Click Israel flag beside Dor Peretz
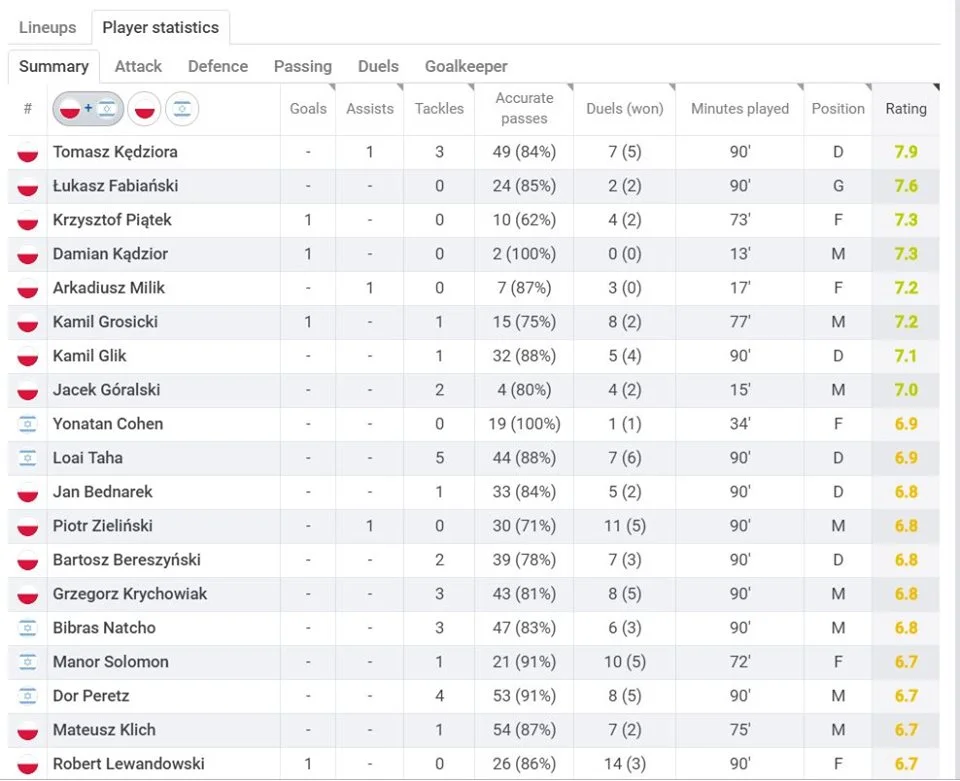 tap(27, 696)
